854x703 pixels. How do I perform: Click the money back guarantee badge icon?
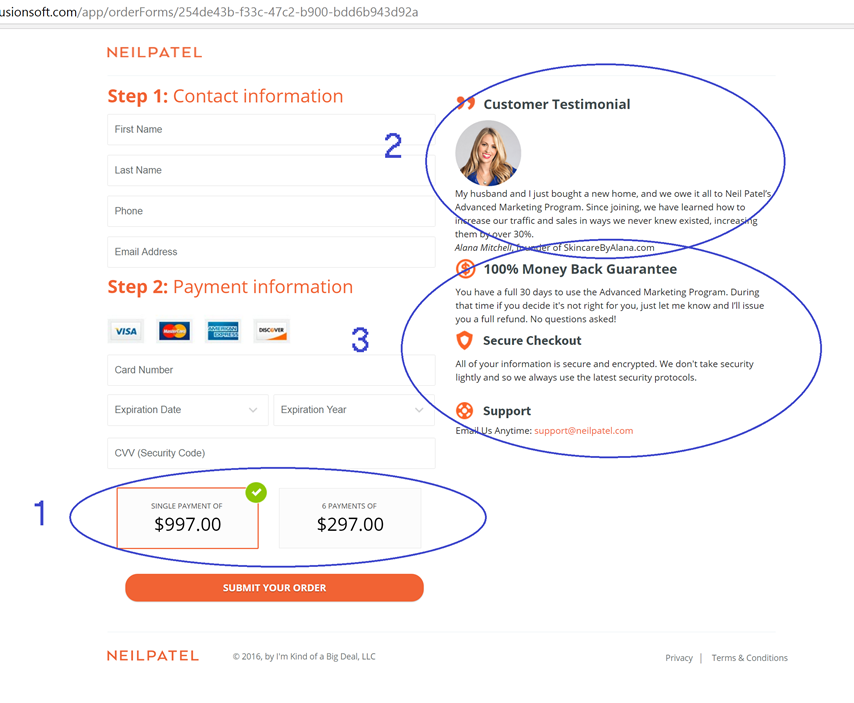point(465,269)
